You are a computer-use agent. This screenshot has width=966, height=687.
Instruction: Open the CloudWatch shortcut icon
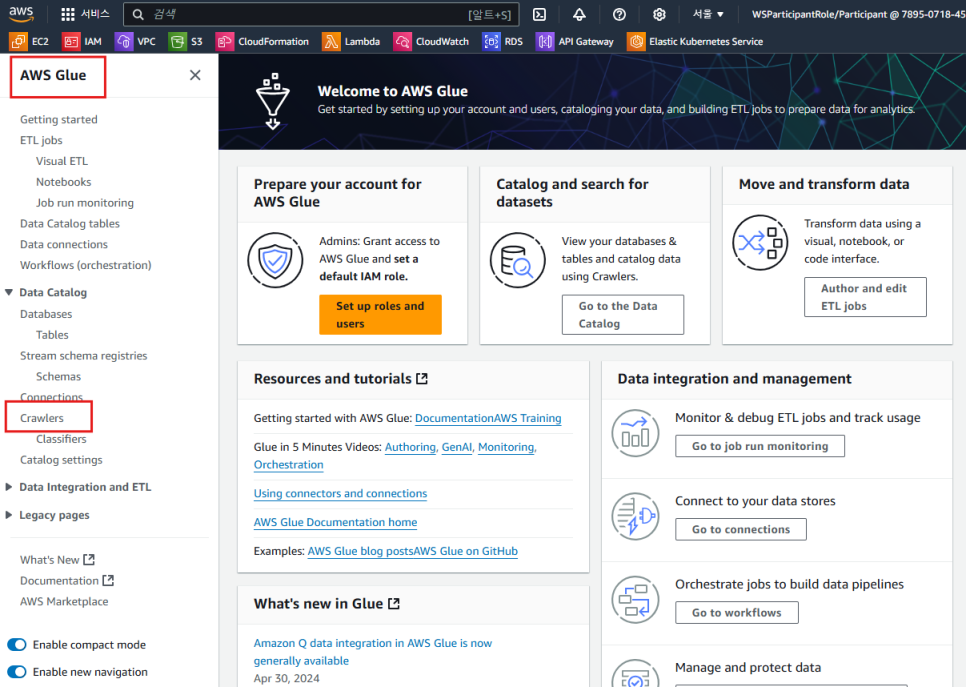(x=402, y=41)
